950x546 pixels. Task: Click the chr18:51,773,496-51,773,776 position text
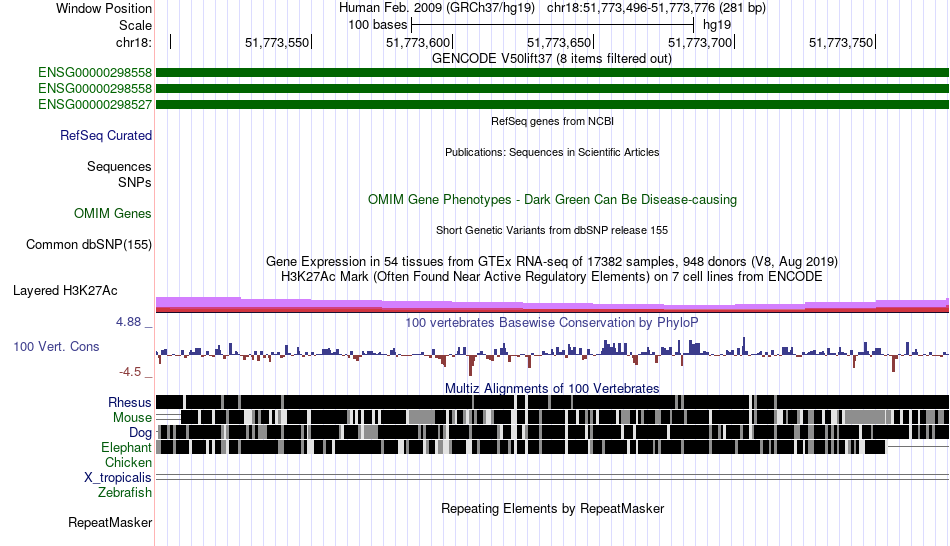point(656,8)
